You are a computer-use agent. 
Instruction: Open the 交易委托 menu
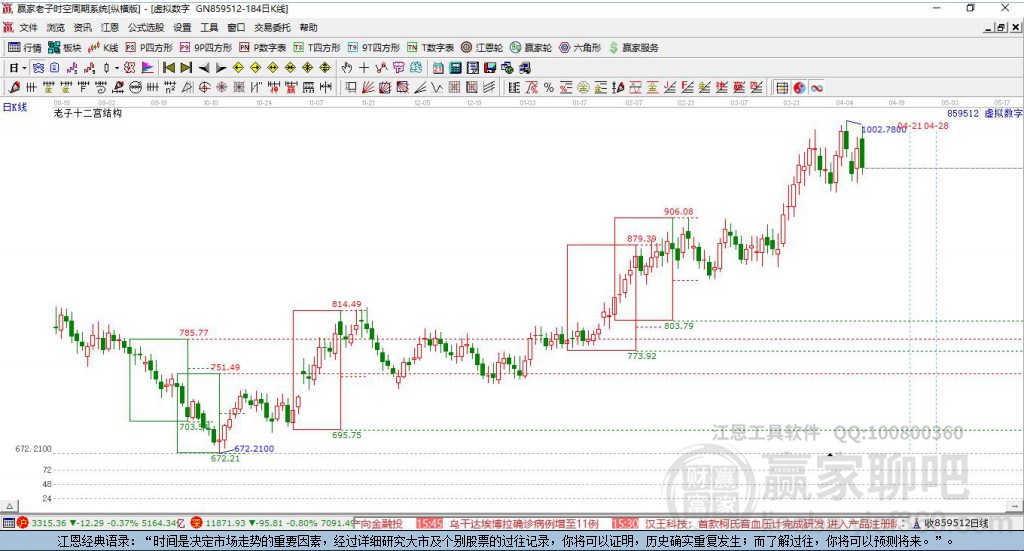272,27
